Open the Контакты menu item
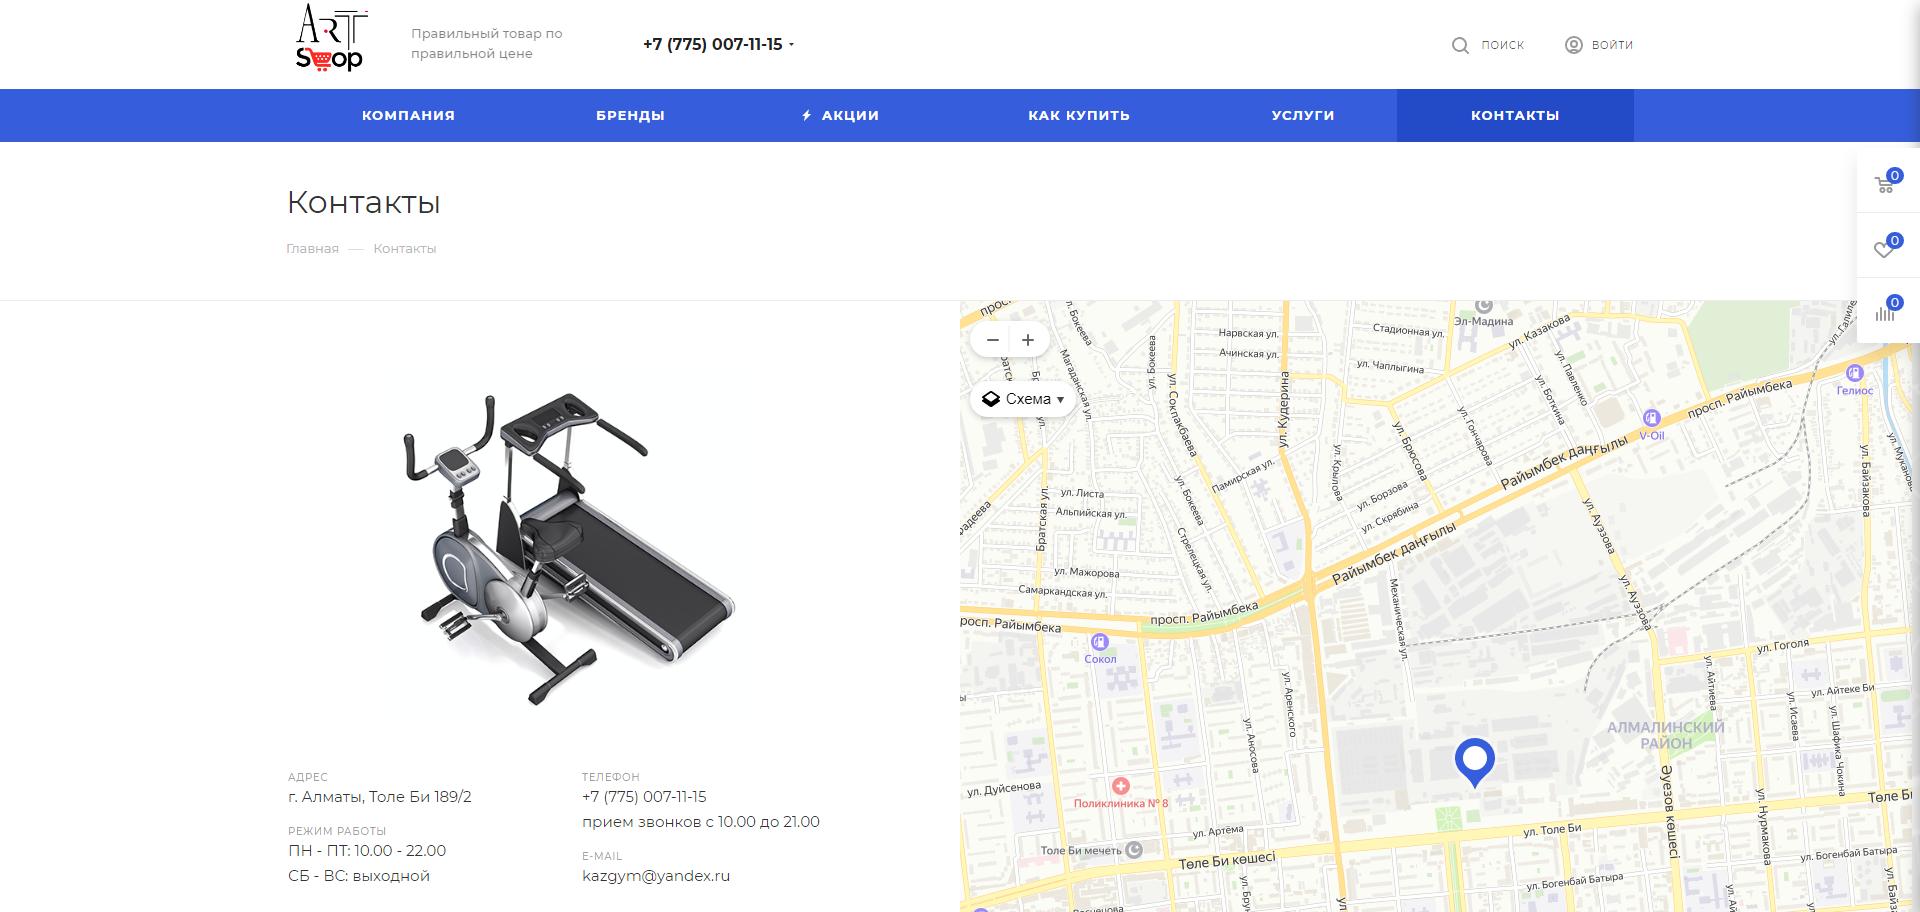The width and height of the screenshot is (1920, 912). (x=1515, y=116)
